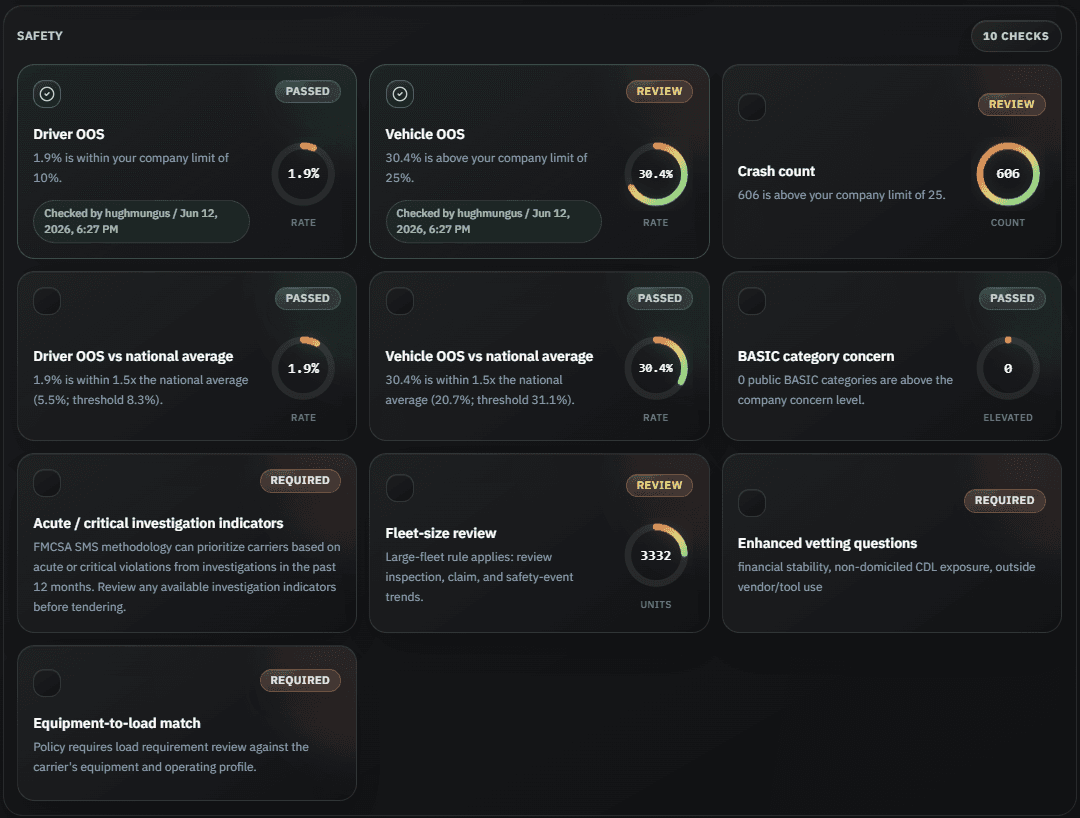Click the Checked by hughmungus pill under Vehicle OOS
The height and width of the screenshot is (818, 1080).
[x=493, y=222]
